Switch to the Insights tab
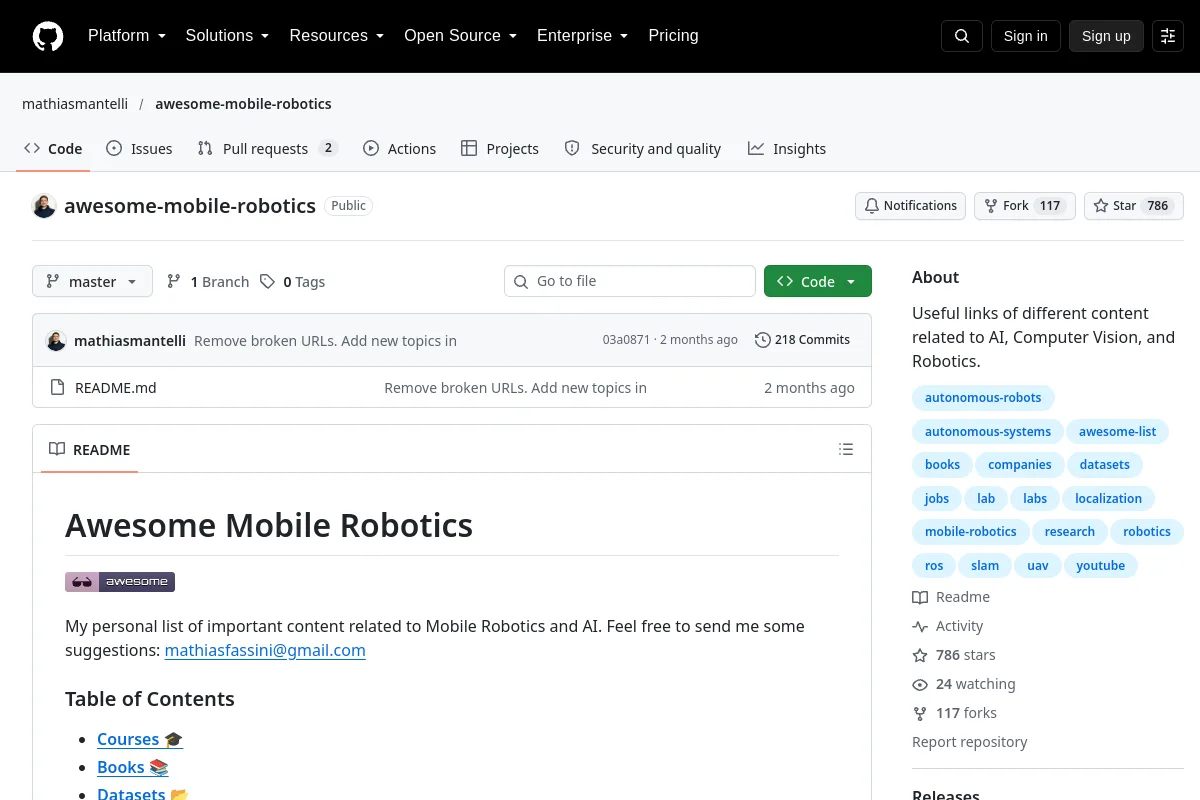Screen dimensions: 1200x800 787,148
